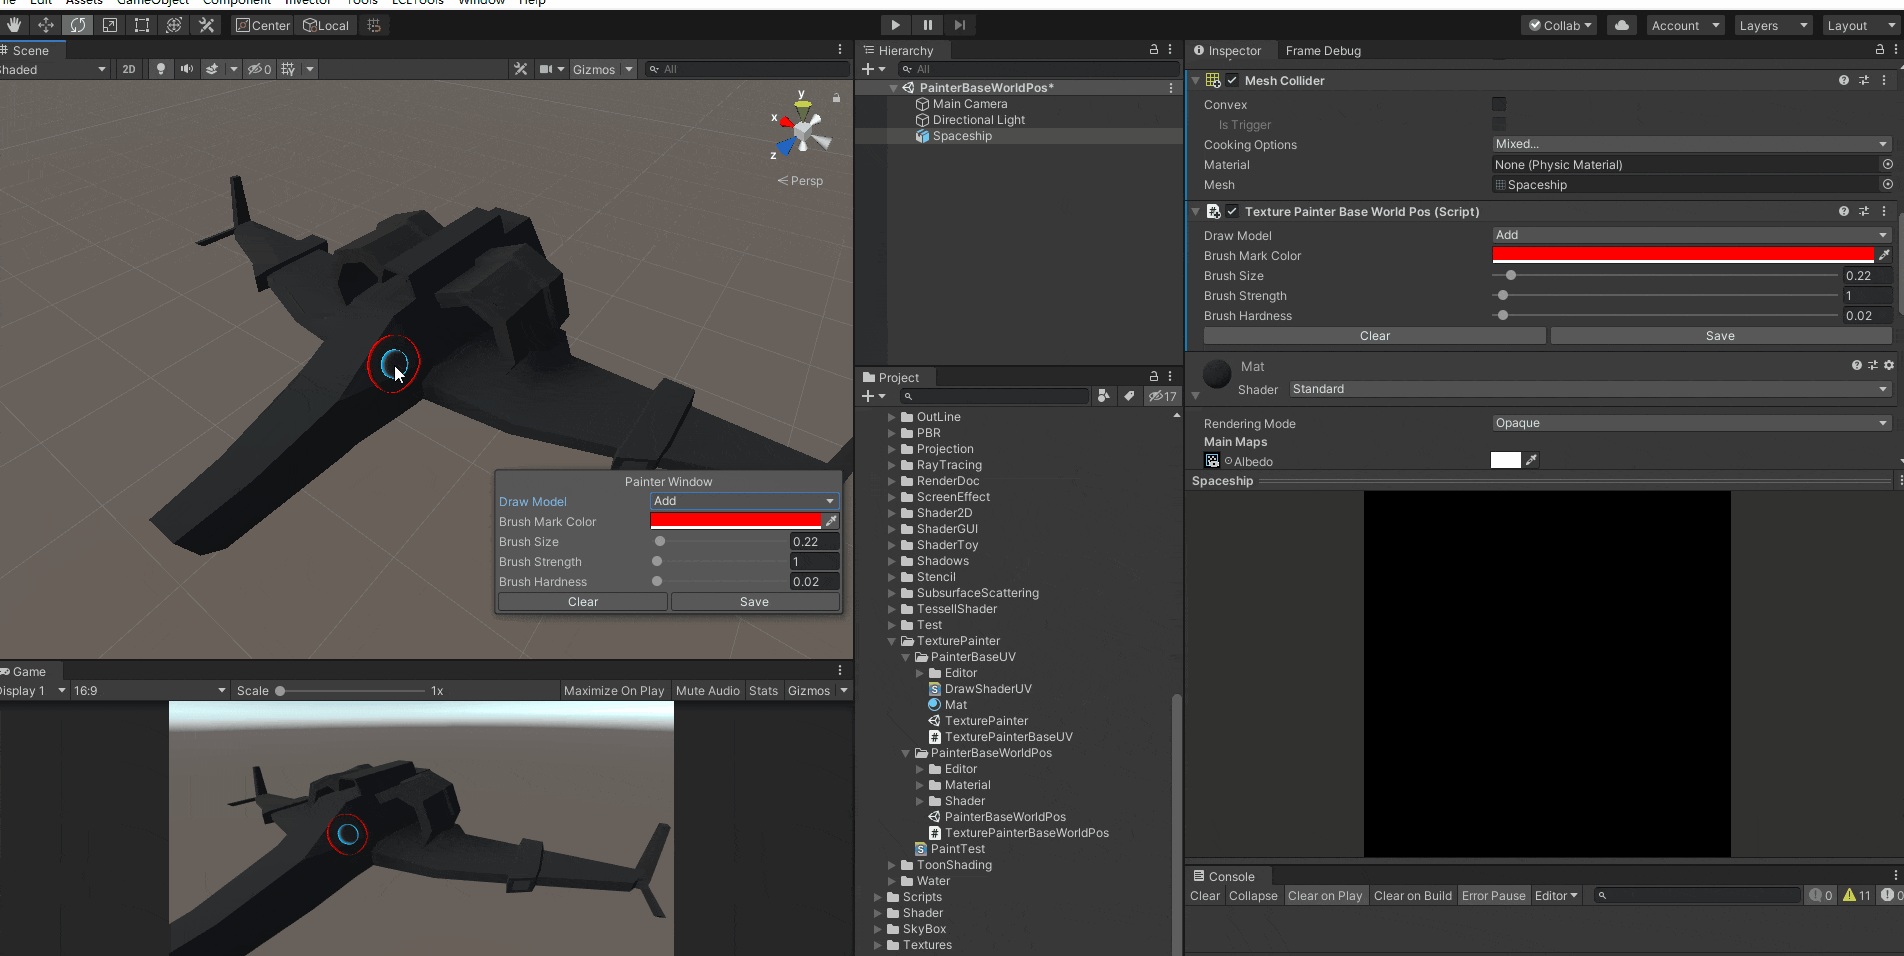This screenshot has height=956, width=1904.
Task: Open the scene camera settings icon
Action: pos(546,69)
